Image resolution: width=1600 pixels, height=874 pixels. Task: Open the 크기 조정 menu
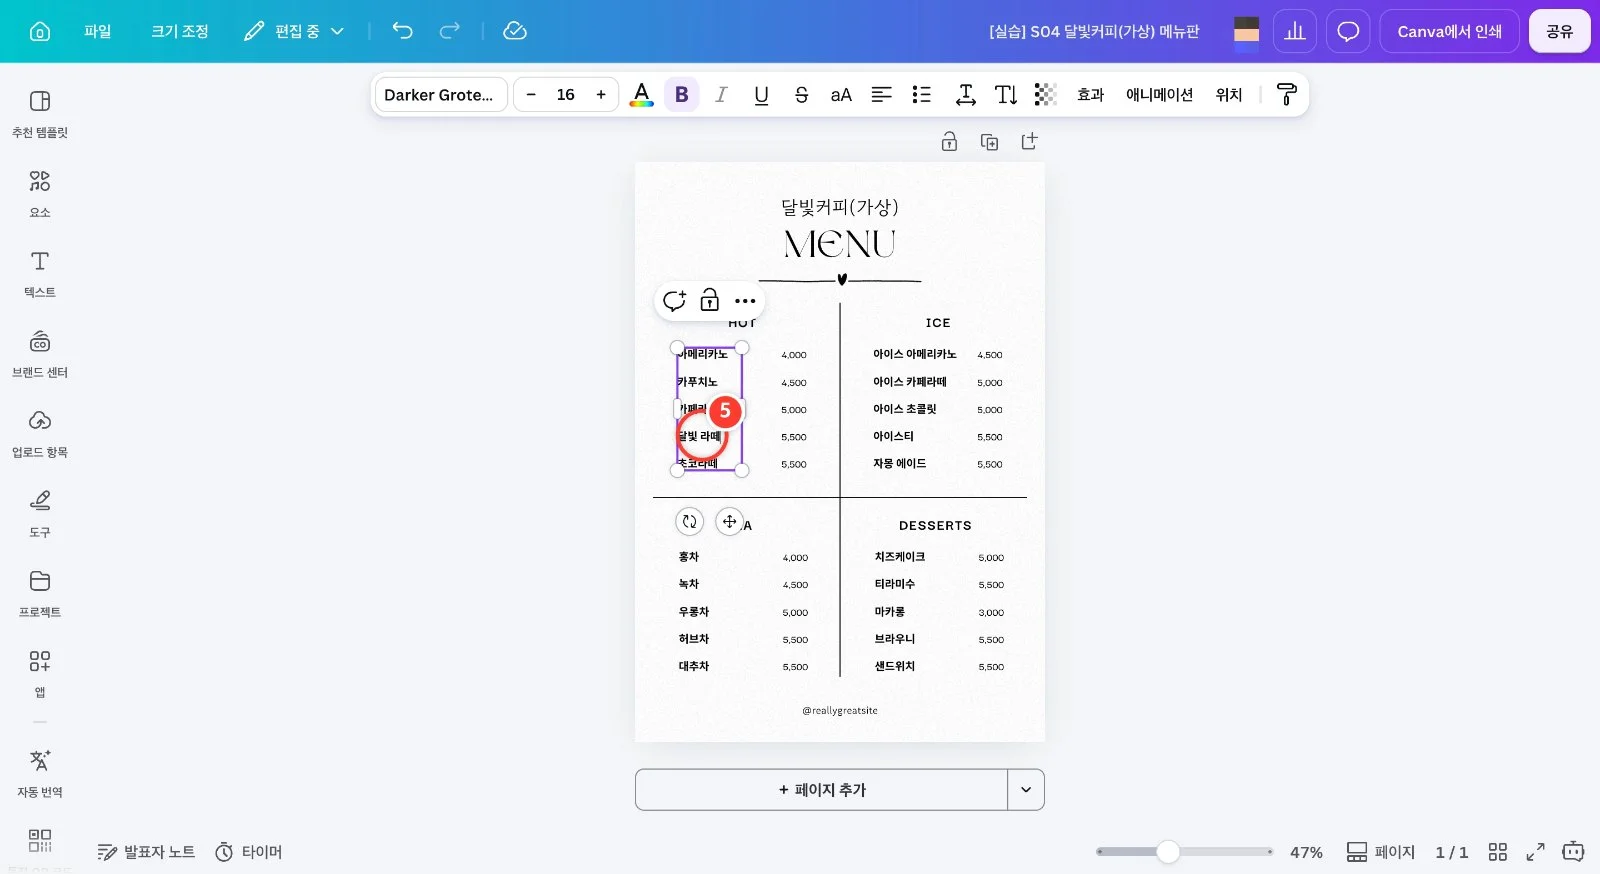tap(180, 31)
